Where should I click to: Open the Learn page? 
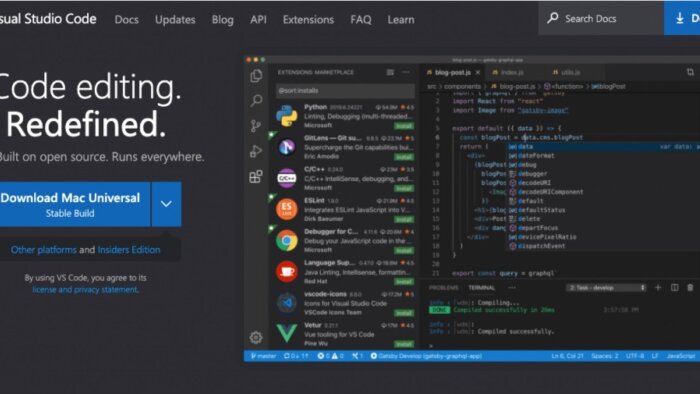(400, 20)
